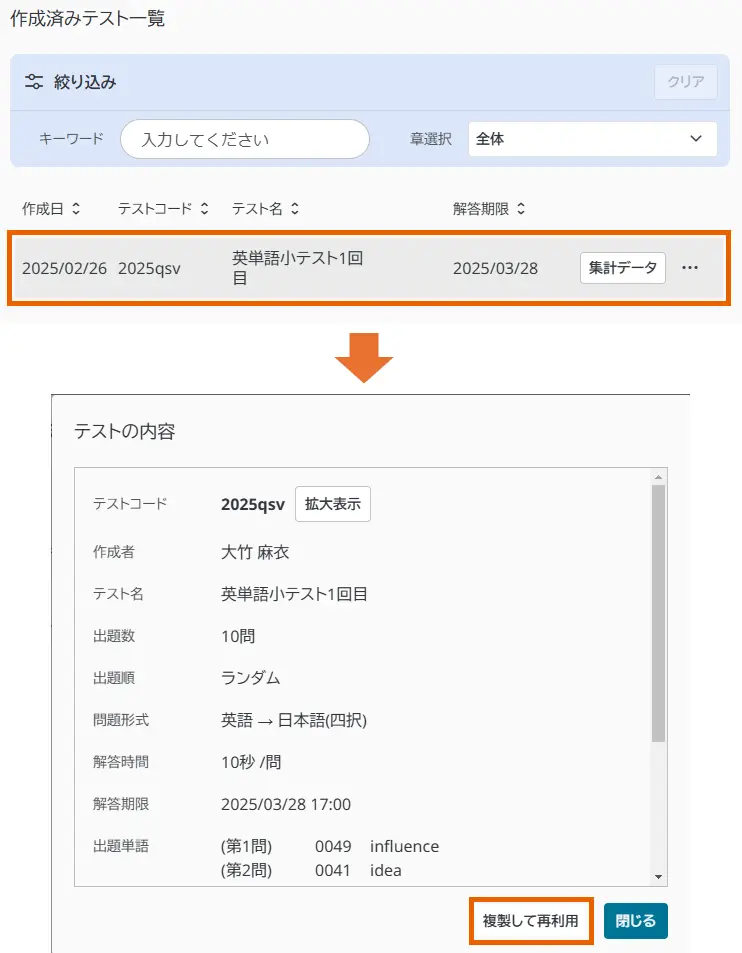Click word number 0049
Image resolution: width=742 pixels, height=953 pixels.
(333, 846)
